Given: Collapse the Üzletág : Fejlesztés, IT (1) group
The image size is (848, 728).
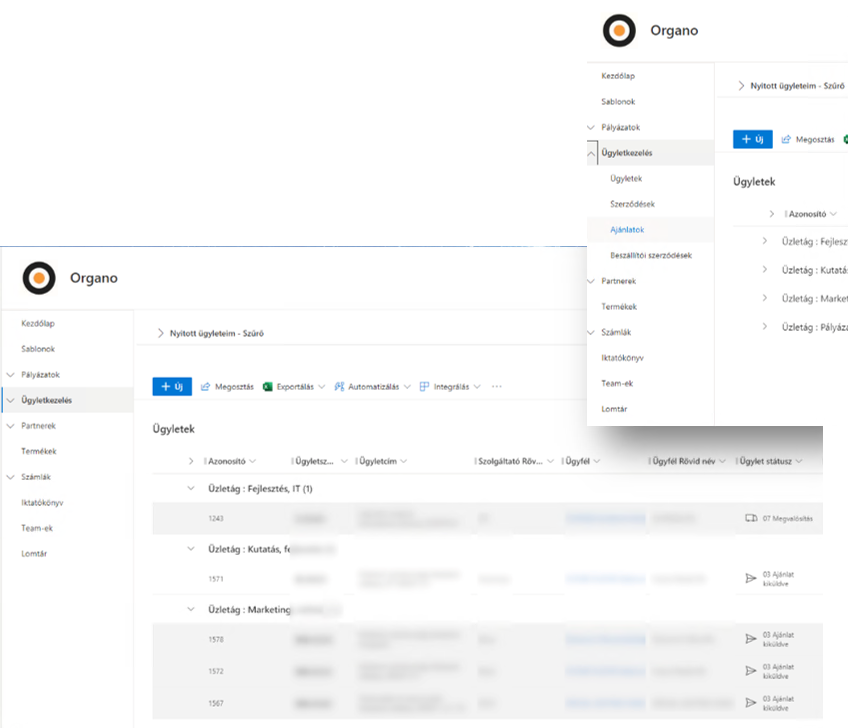Looking at the screenshot, I should click(191, 488).
